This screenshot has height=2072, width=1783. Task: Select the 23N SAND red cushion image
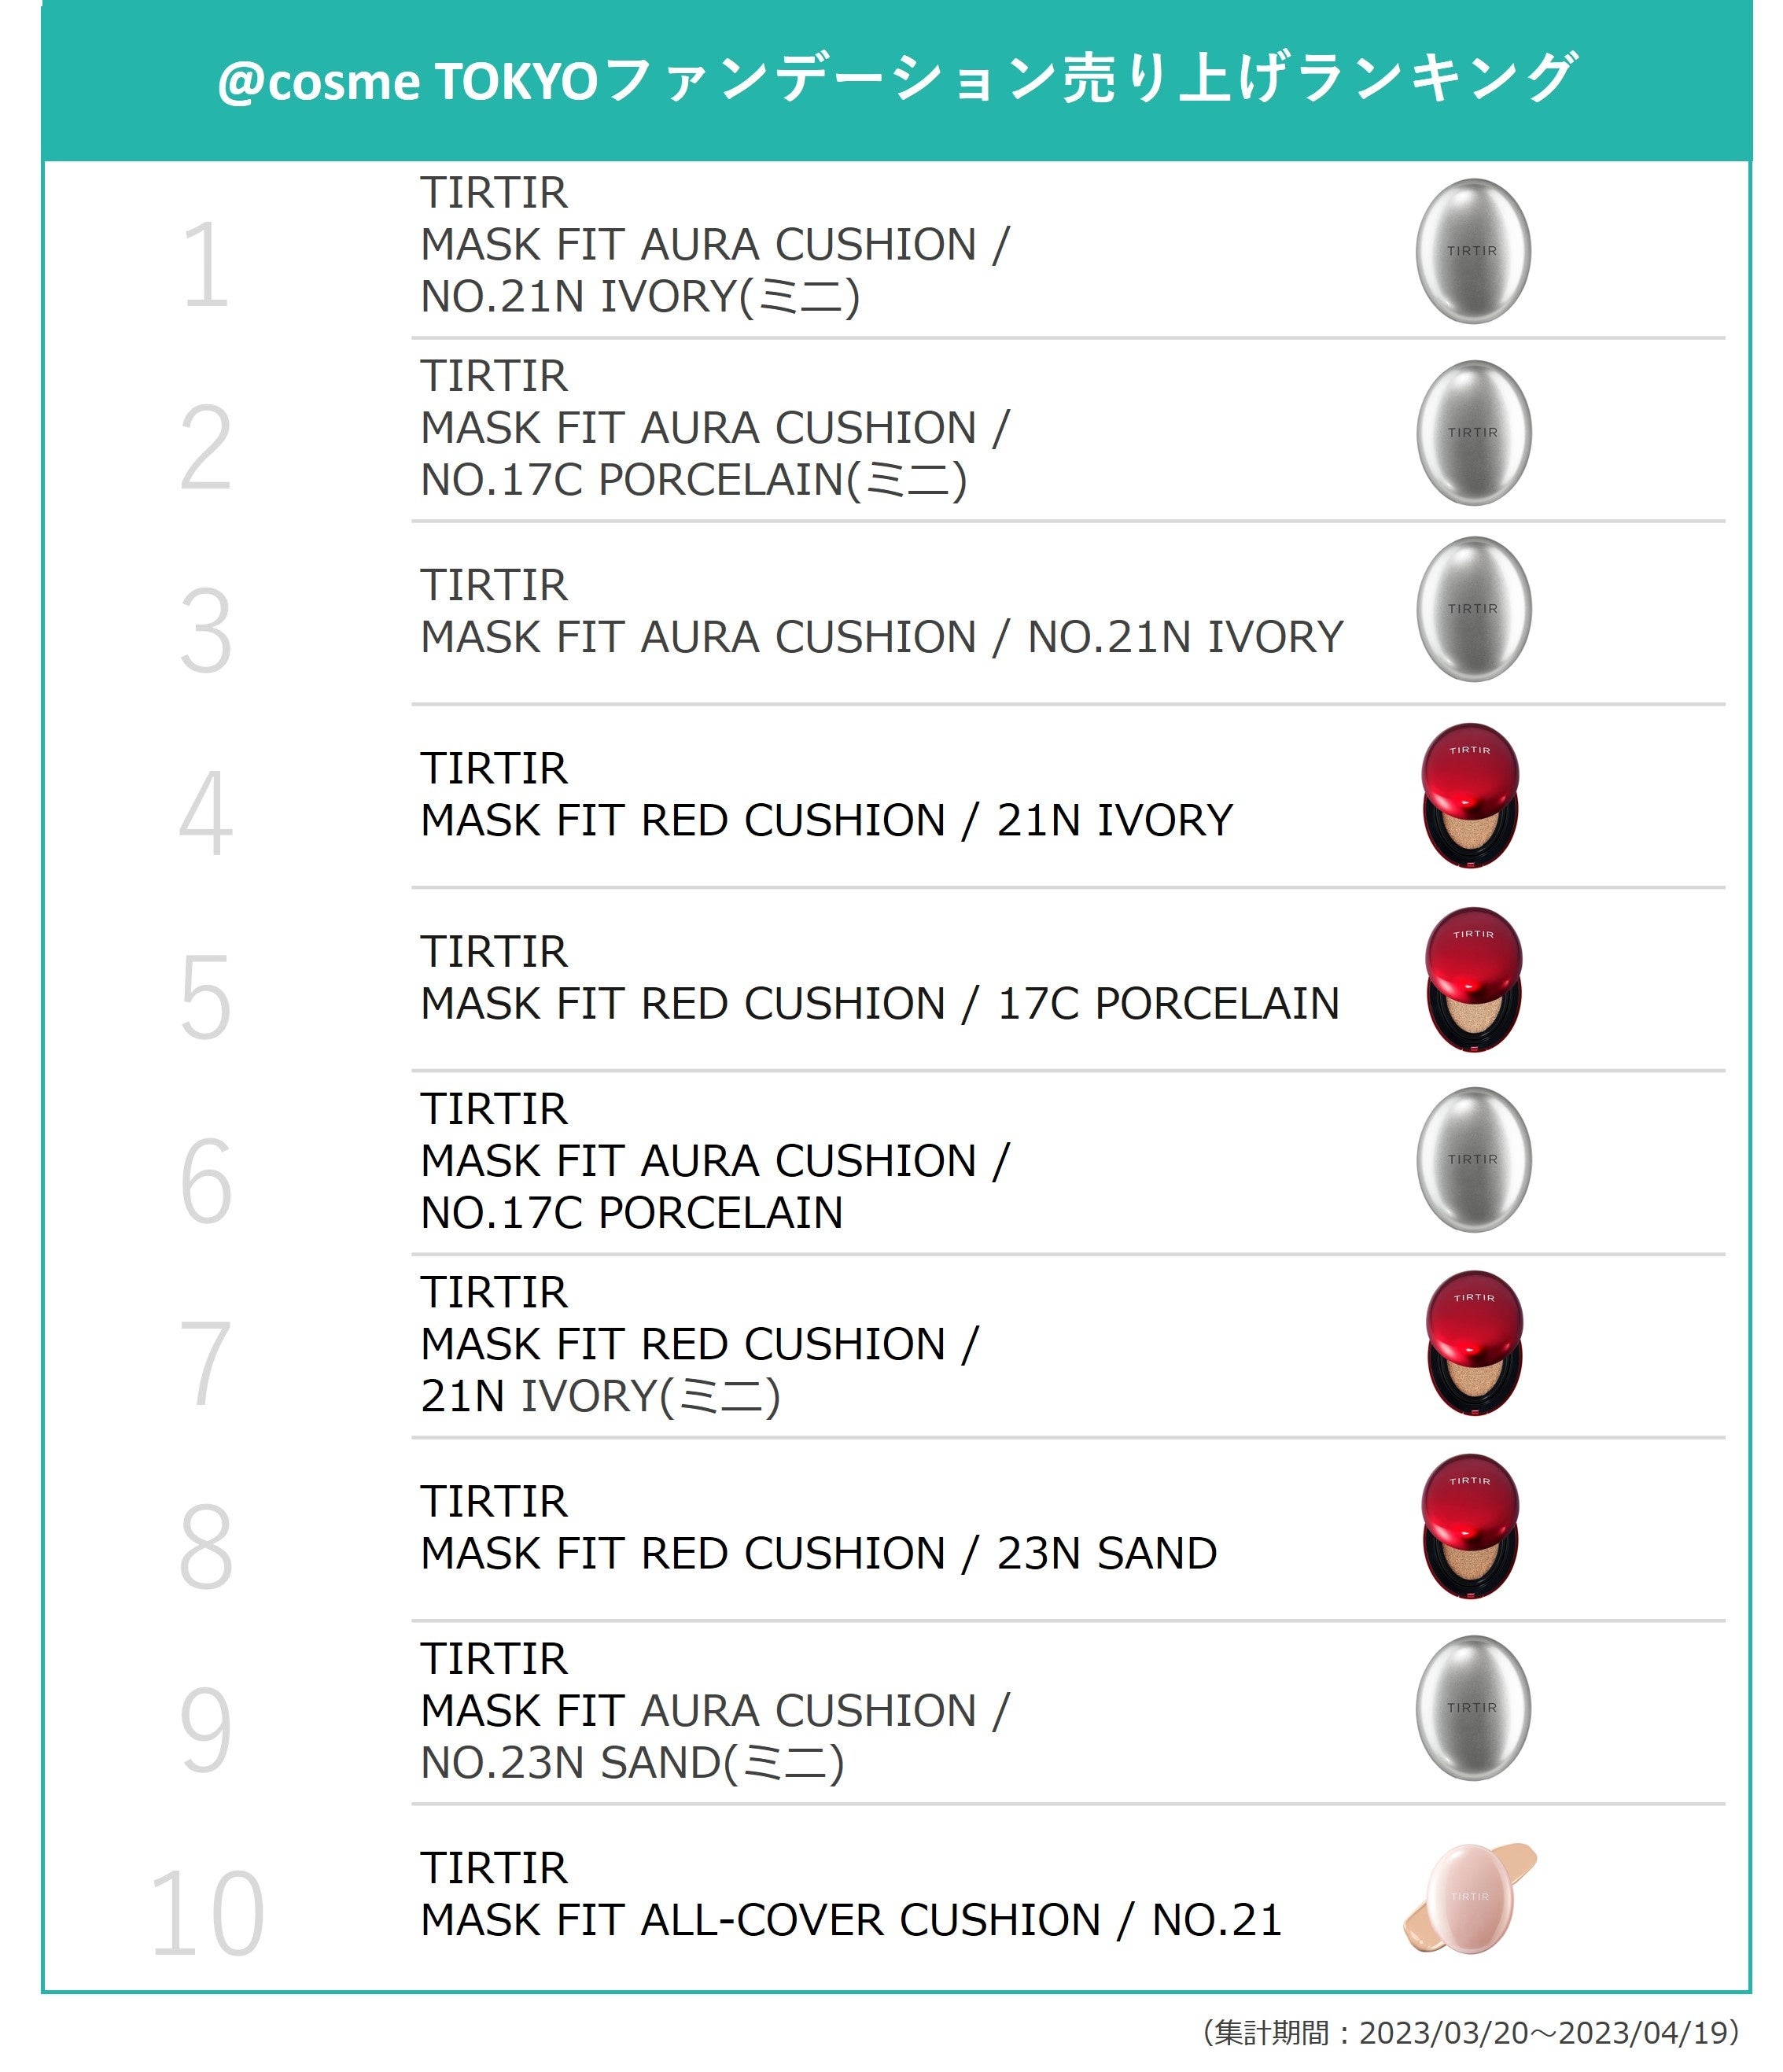click(1470, 1526)
